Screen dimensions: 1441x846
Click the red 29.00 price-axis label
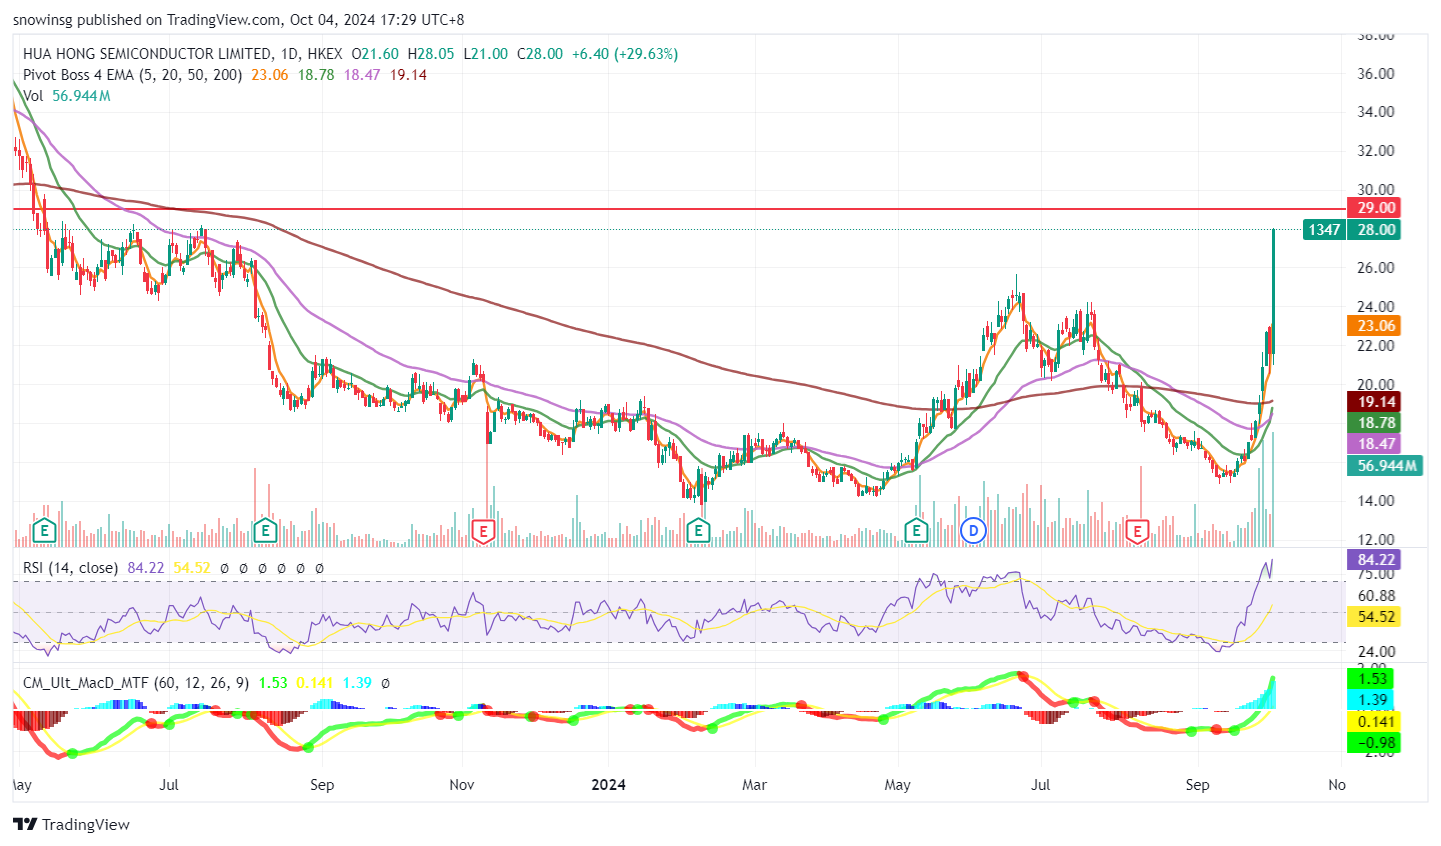click(1374, 208)
